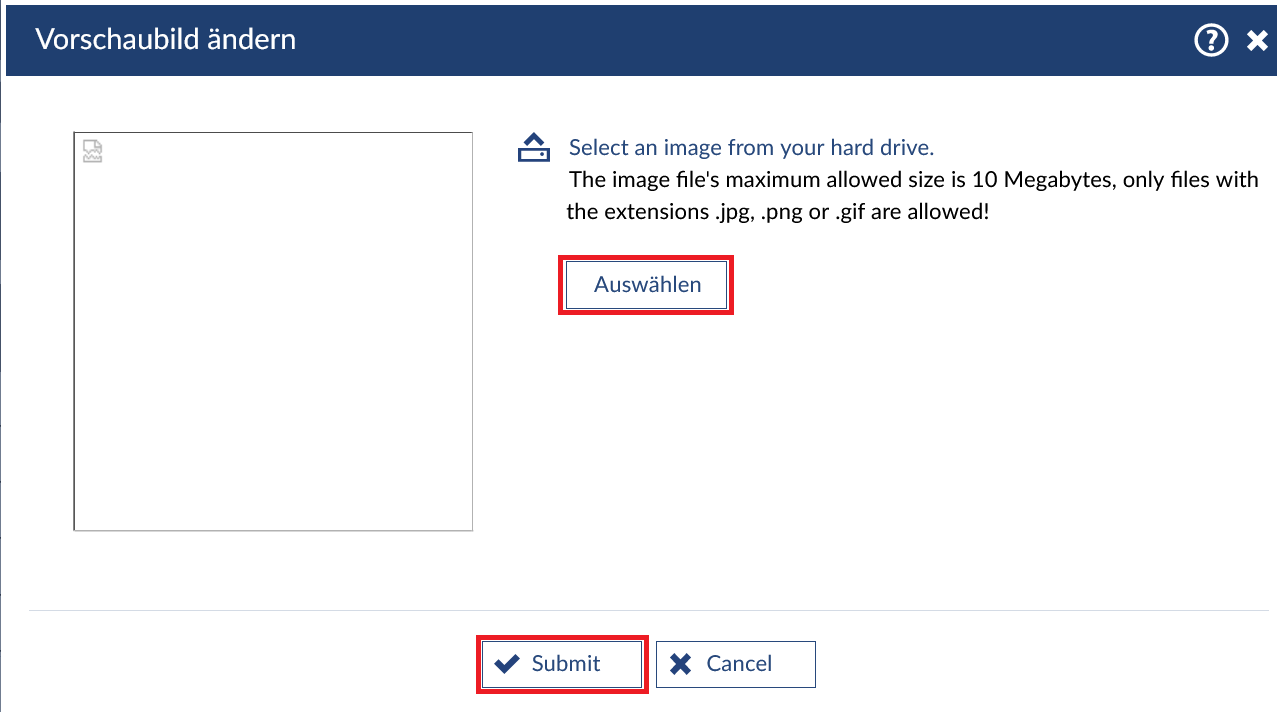Screen dimensions: 1277x712
Task: Click the word "Cancel" on its button
Action: tap(739, 664)
